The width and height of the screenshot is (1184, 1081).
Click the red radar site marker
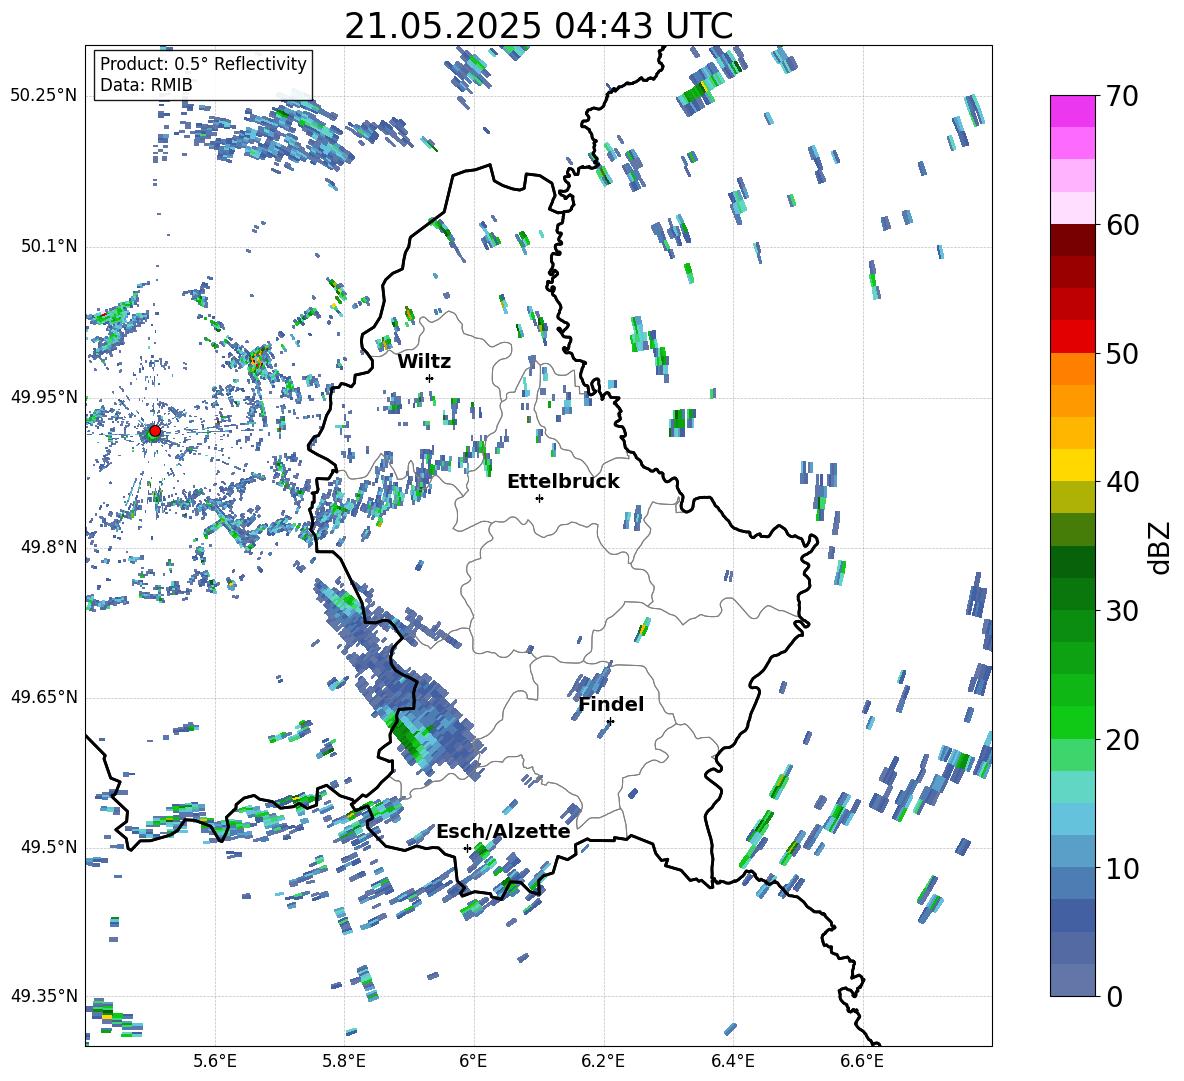click(155, 431)
